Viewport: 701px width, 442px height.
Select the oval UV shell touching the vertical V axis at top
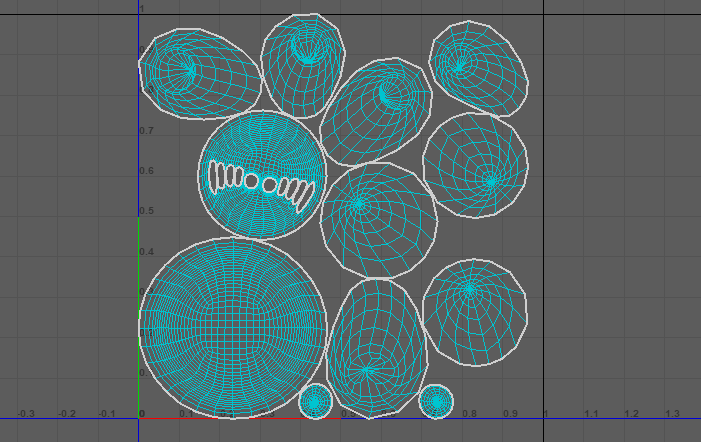200,74
